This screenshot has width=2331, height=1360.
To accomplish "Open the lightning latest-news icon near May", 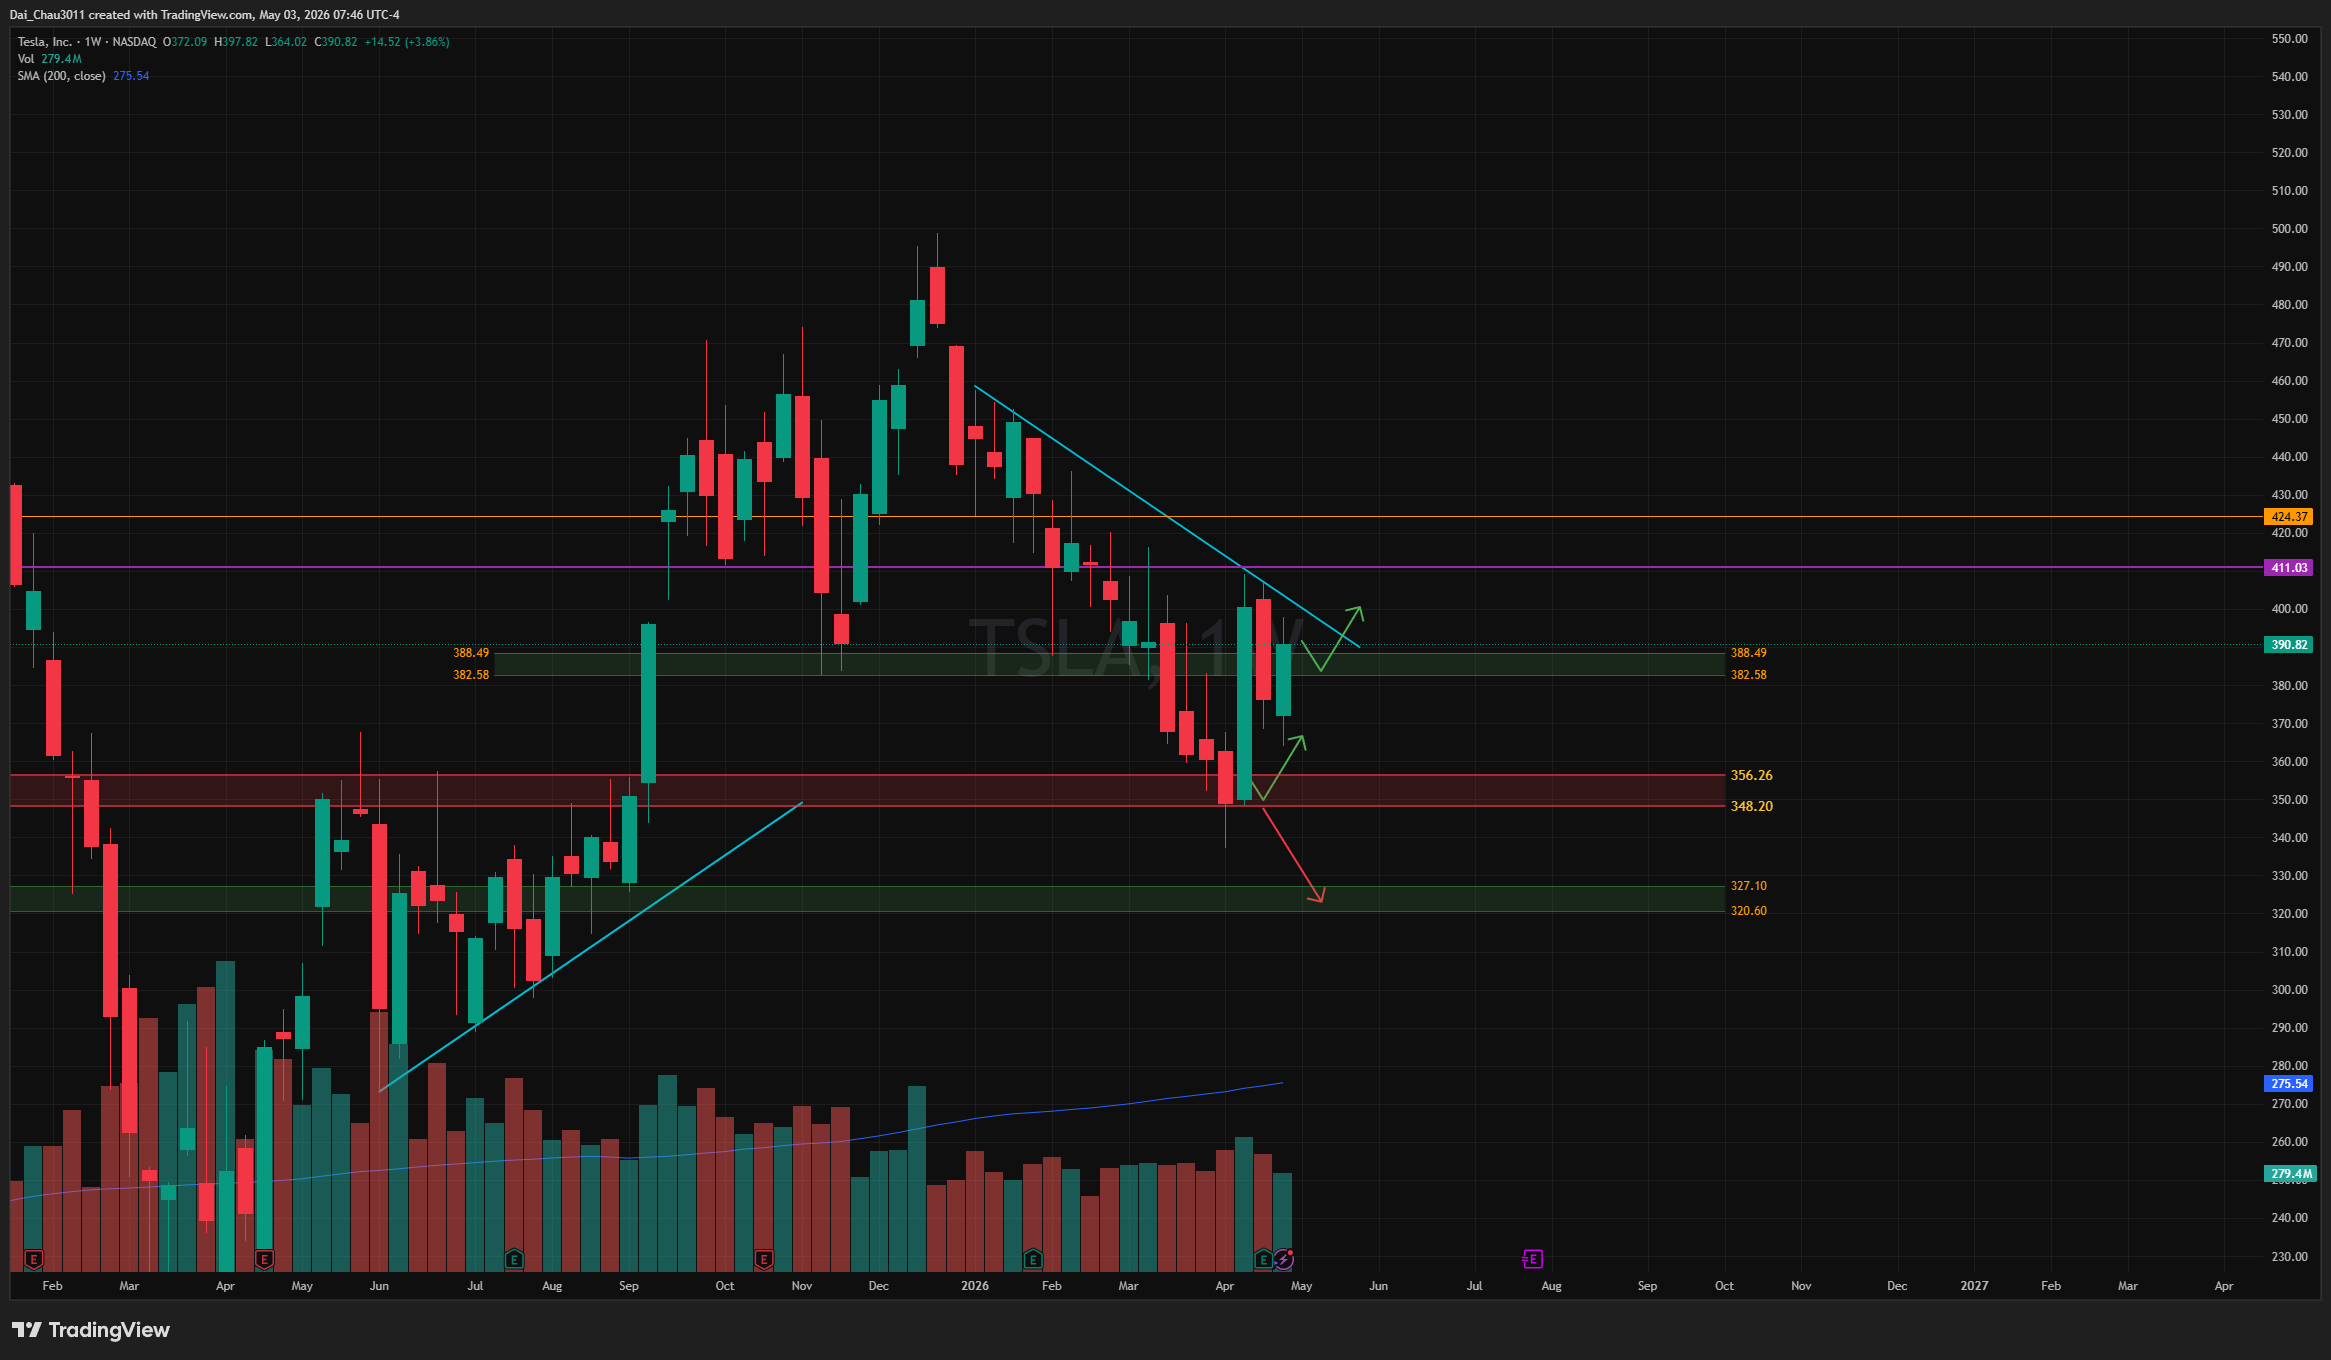I will [x=1284, y=1259].
